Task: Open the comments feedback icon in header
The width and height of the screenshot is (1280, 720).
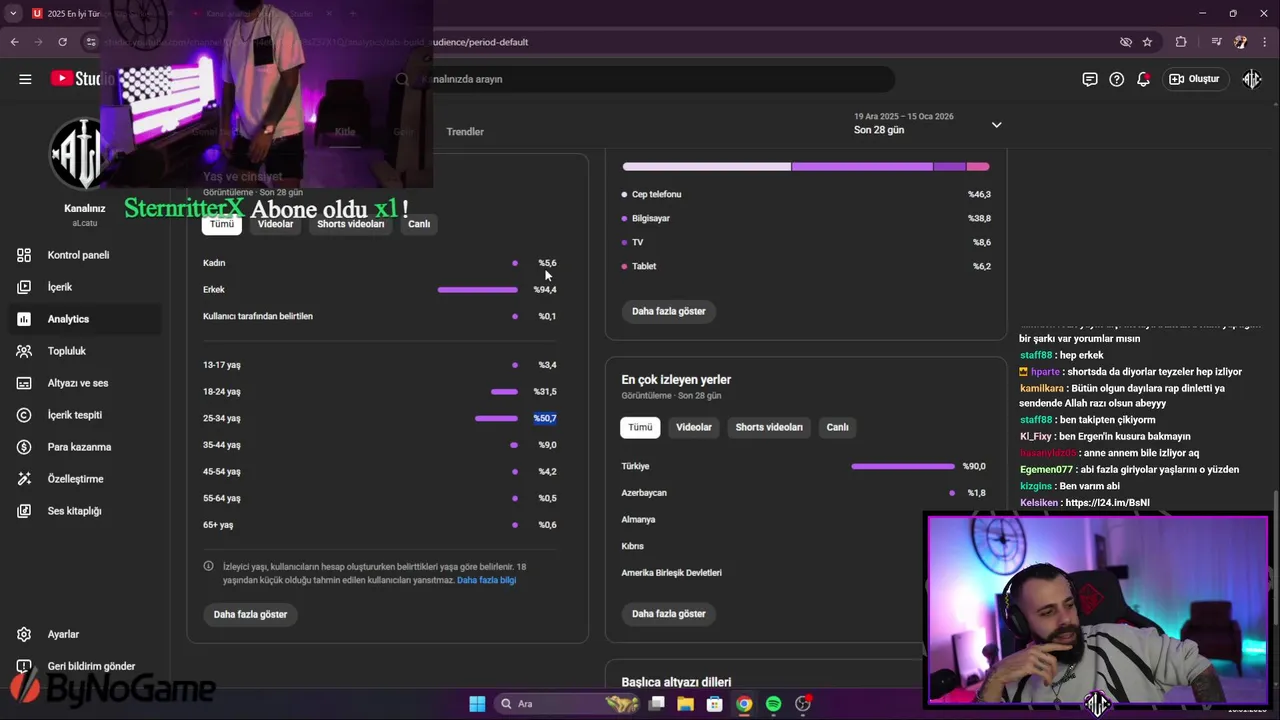Action: point(1090,79)
